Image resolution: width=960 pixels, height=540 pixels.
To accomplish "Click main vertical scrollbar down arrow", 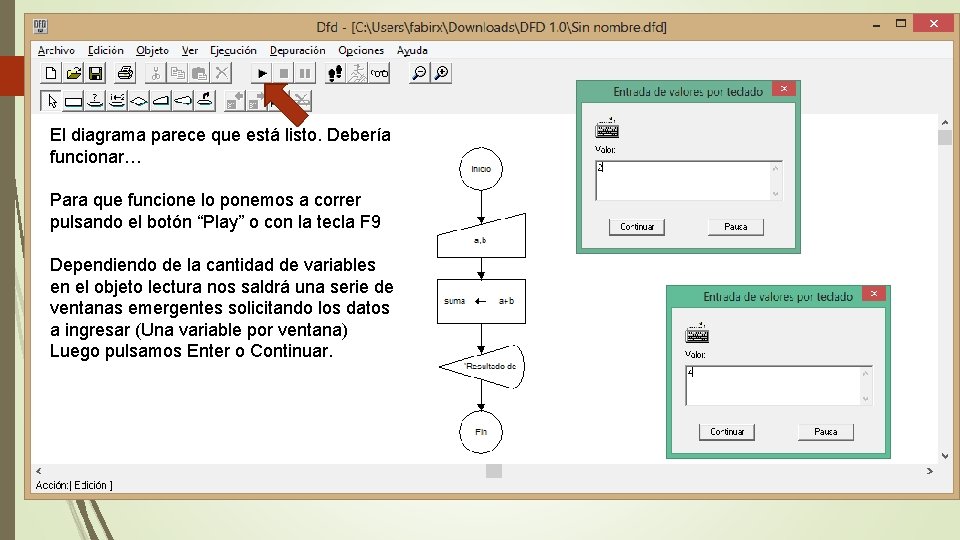I will pyautogui.click(x=945, y=456).
